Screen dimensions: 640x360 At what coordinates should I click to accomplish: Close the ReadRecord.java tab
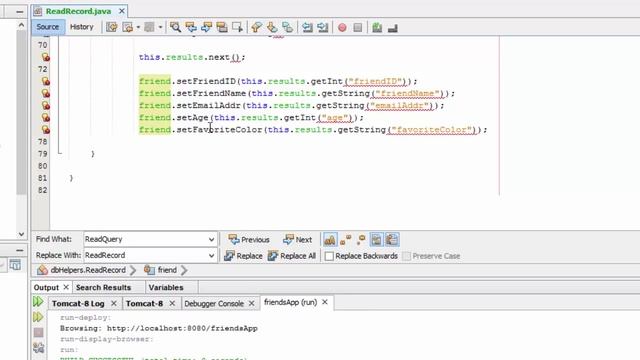point(121,11)
